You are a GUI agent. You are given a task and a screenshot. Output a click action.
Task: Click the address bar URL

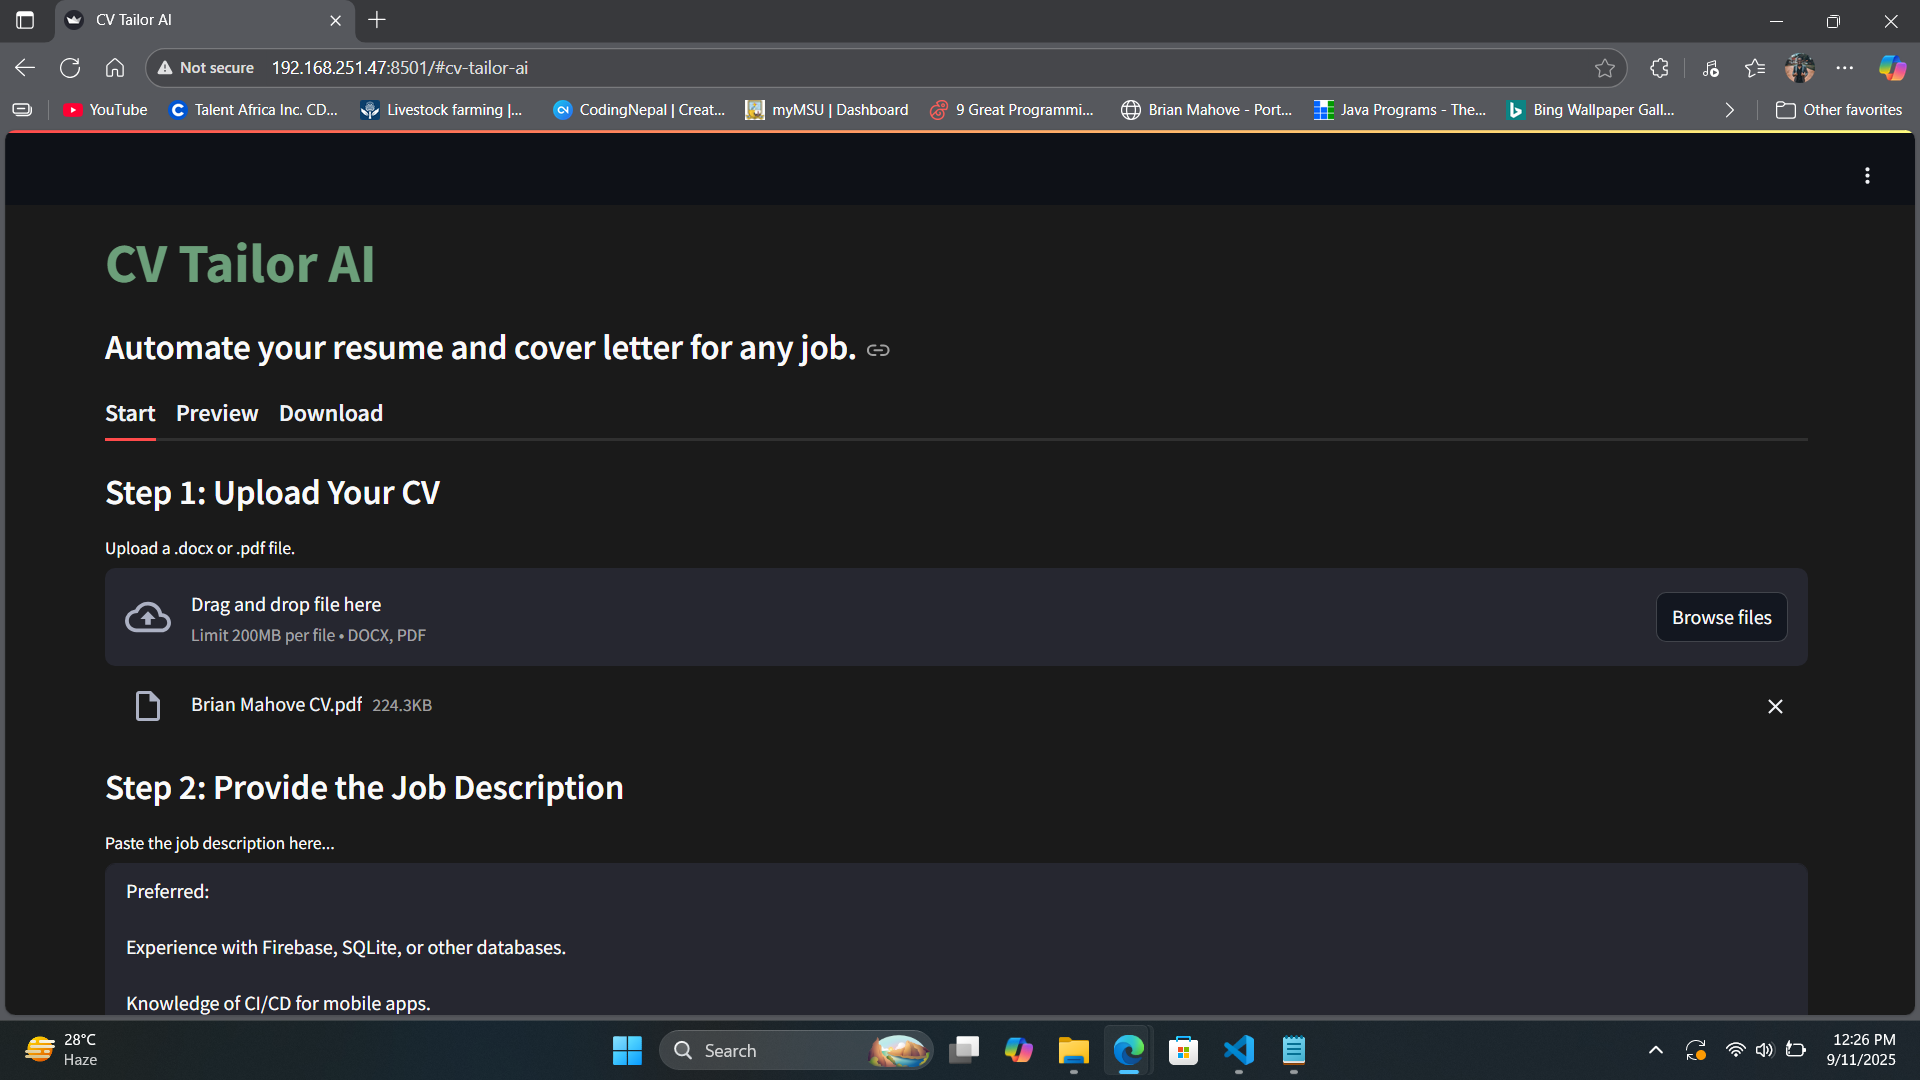[x=400, y=68]
